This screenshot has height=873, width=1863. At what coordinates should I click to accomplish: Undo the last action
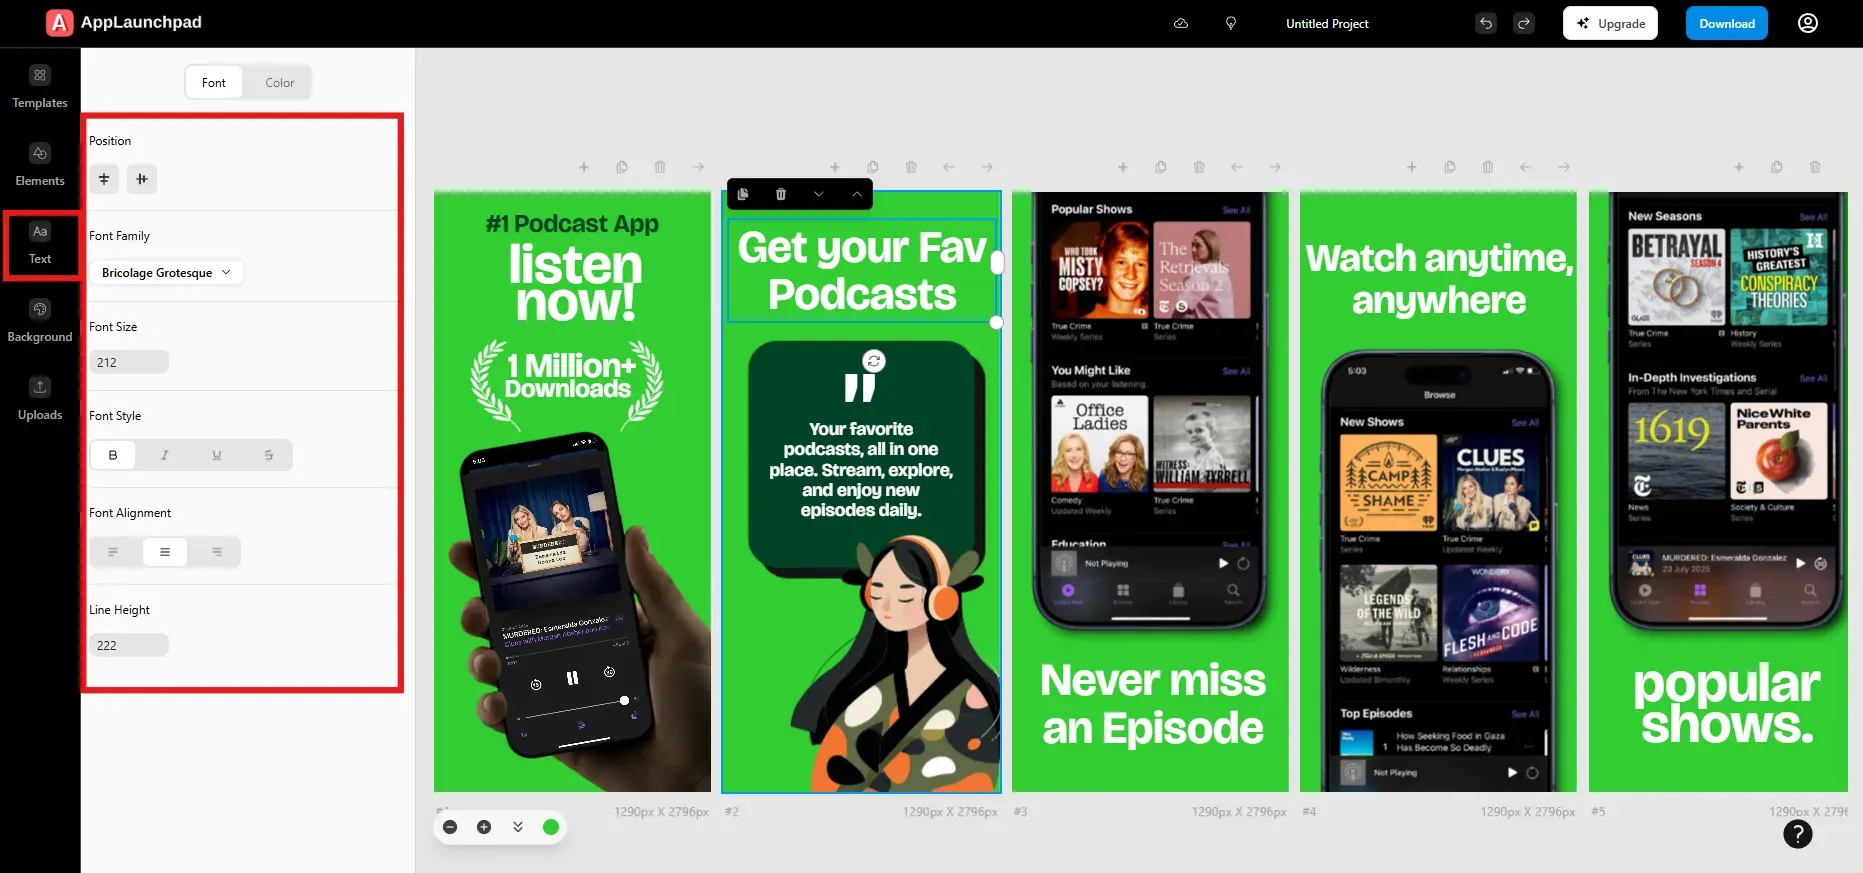coord(1486,23)
